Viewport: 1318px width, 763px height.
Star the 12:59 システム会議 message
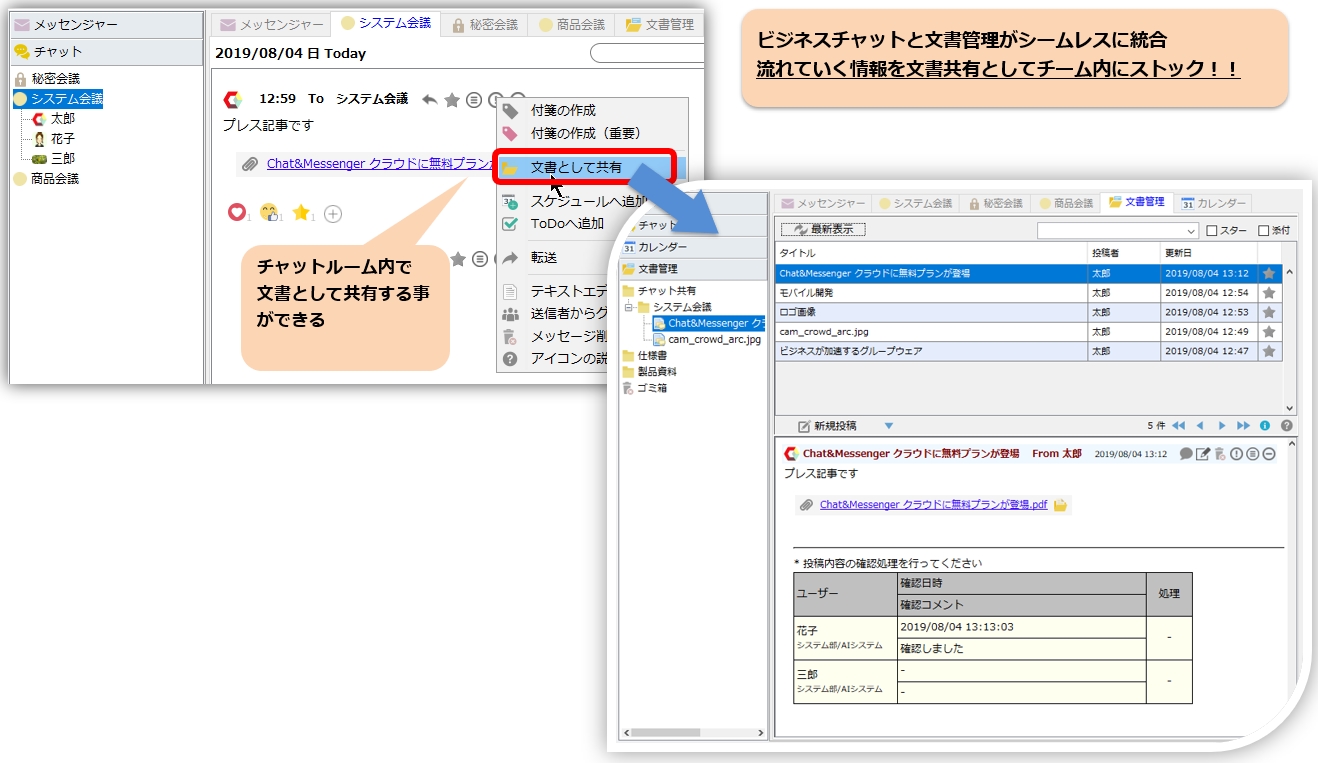tap(452, 99)
